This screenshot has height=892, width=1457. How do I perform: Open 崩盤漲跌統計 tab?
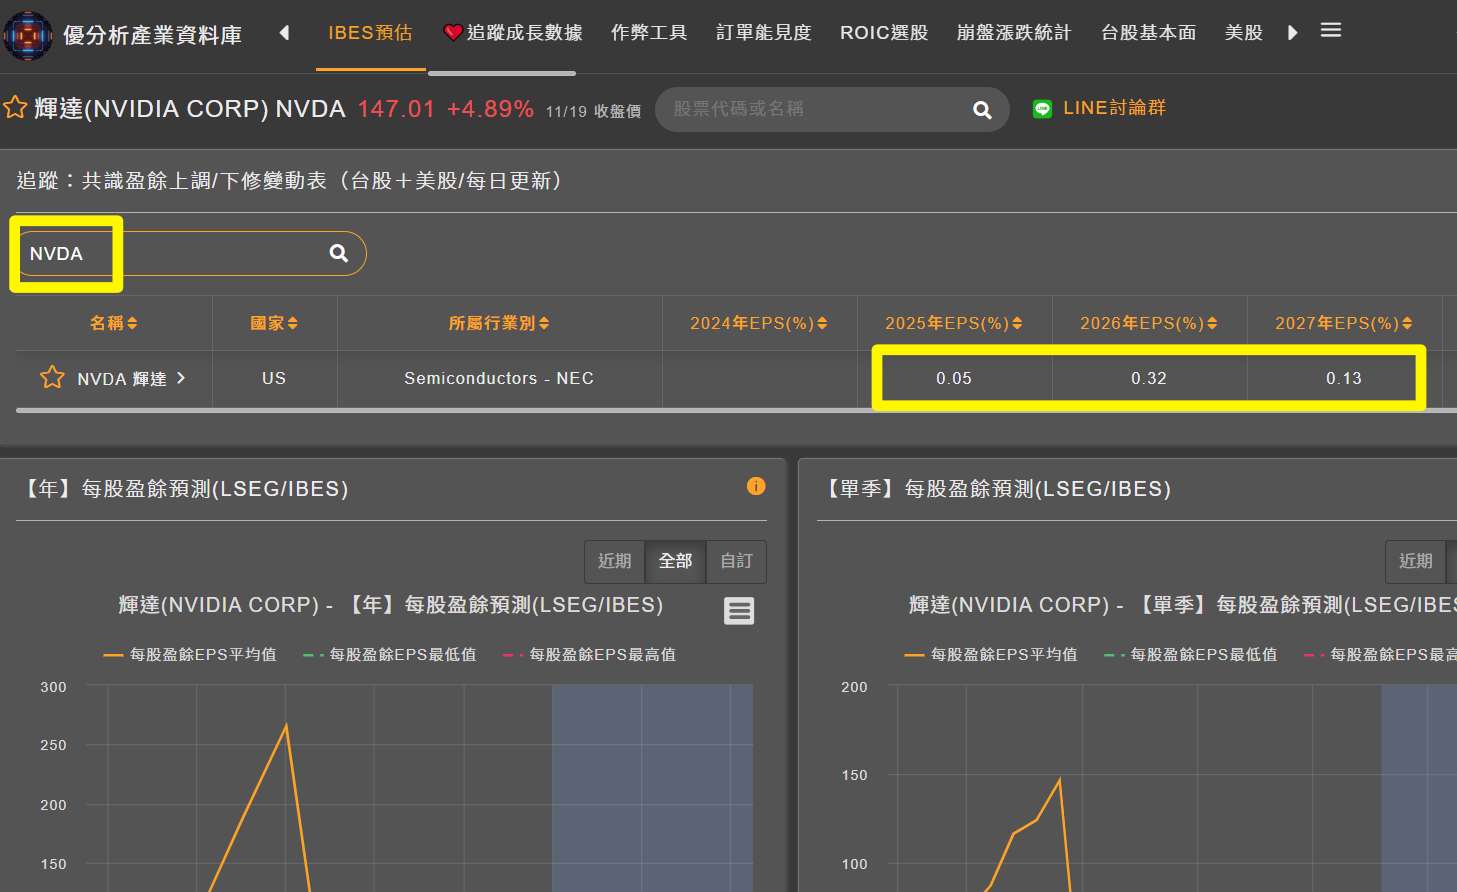[1014, 33]
